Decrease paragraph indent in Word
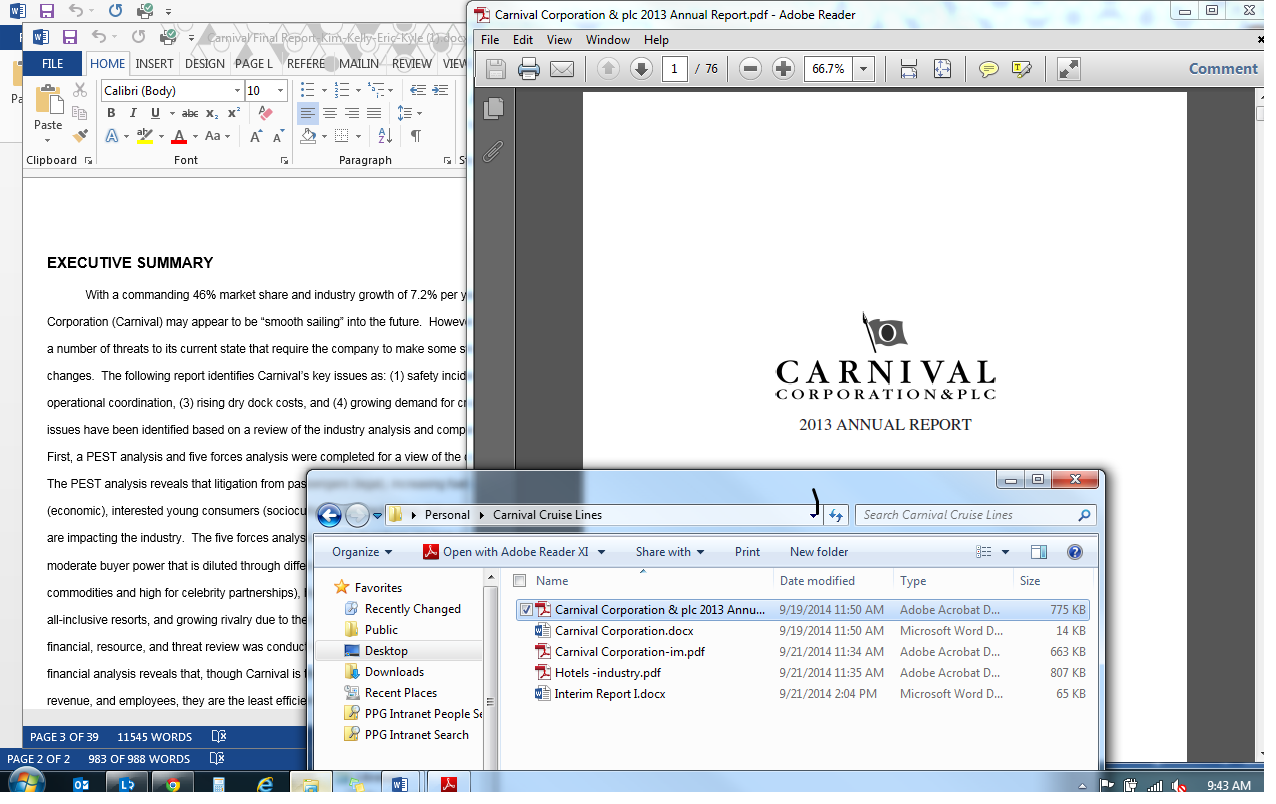Image resolution: width=1276 pixels, height=804 pixels. [x=419, y=90]
